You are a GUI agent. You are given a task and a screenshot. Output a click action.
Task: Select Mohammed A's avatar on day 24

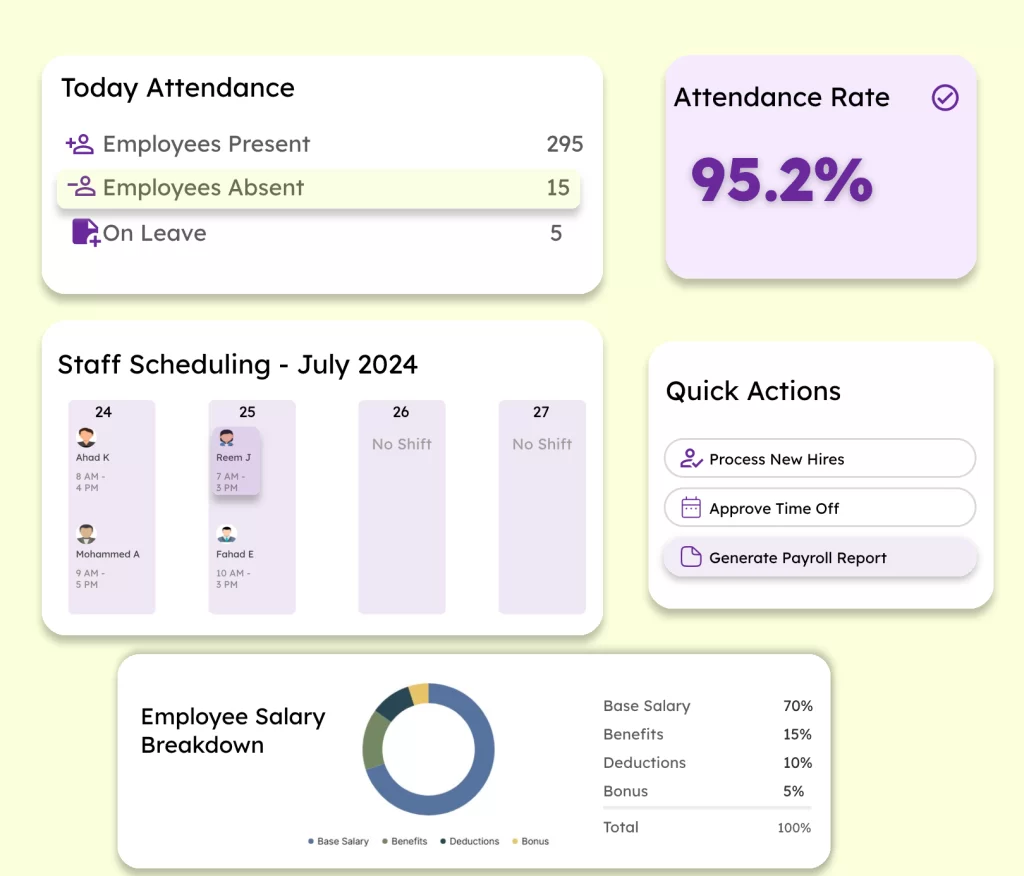tap(86, 534)
